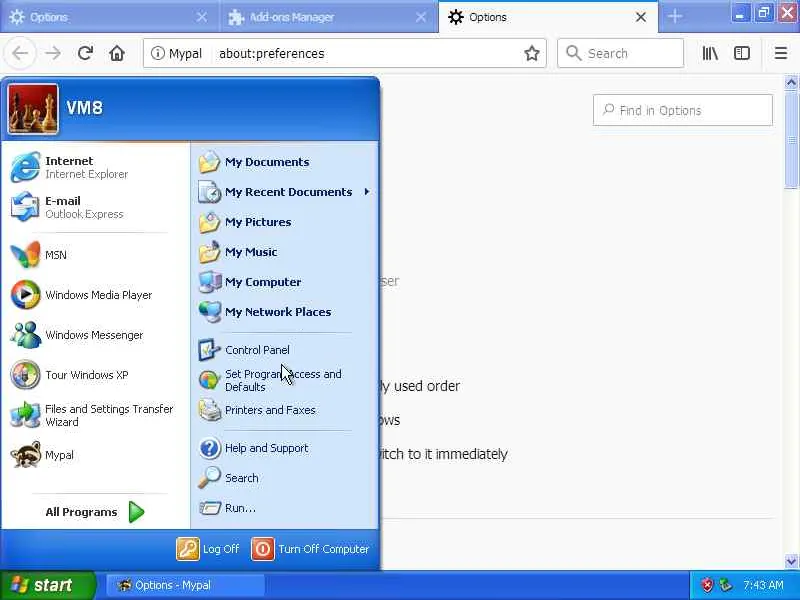This screenshot has width=800, height=600.
Task: Click the 7:43 AM clock
Action: coord(763,585)
